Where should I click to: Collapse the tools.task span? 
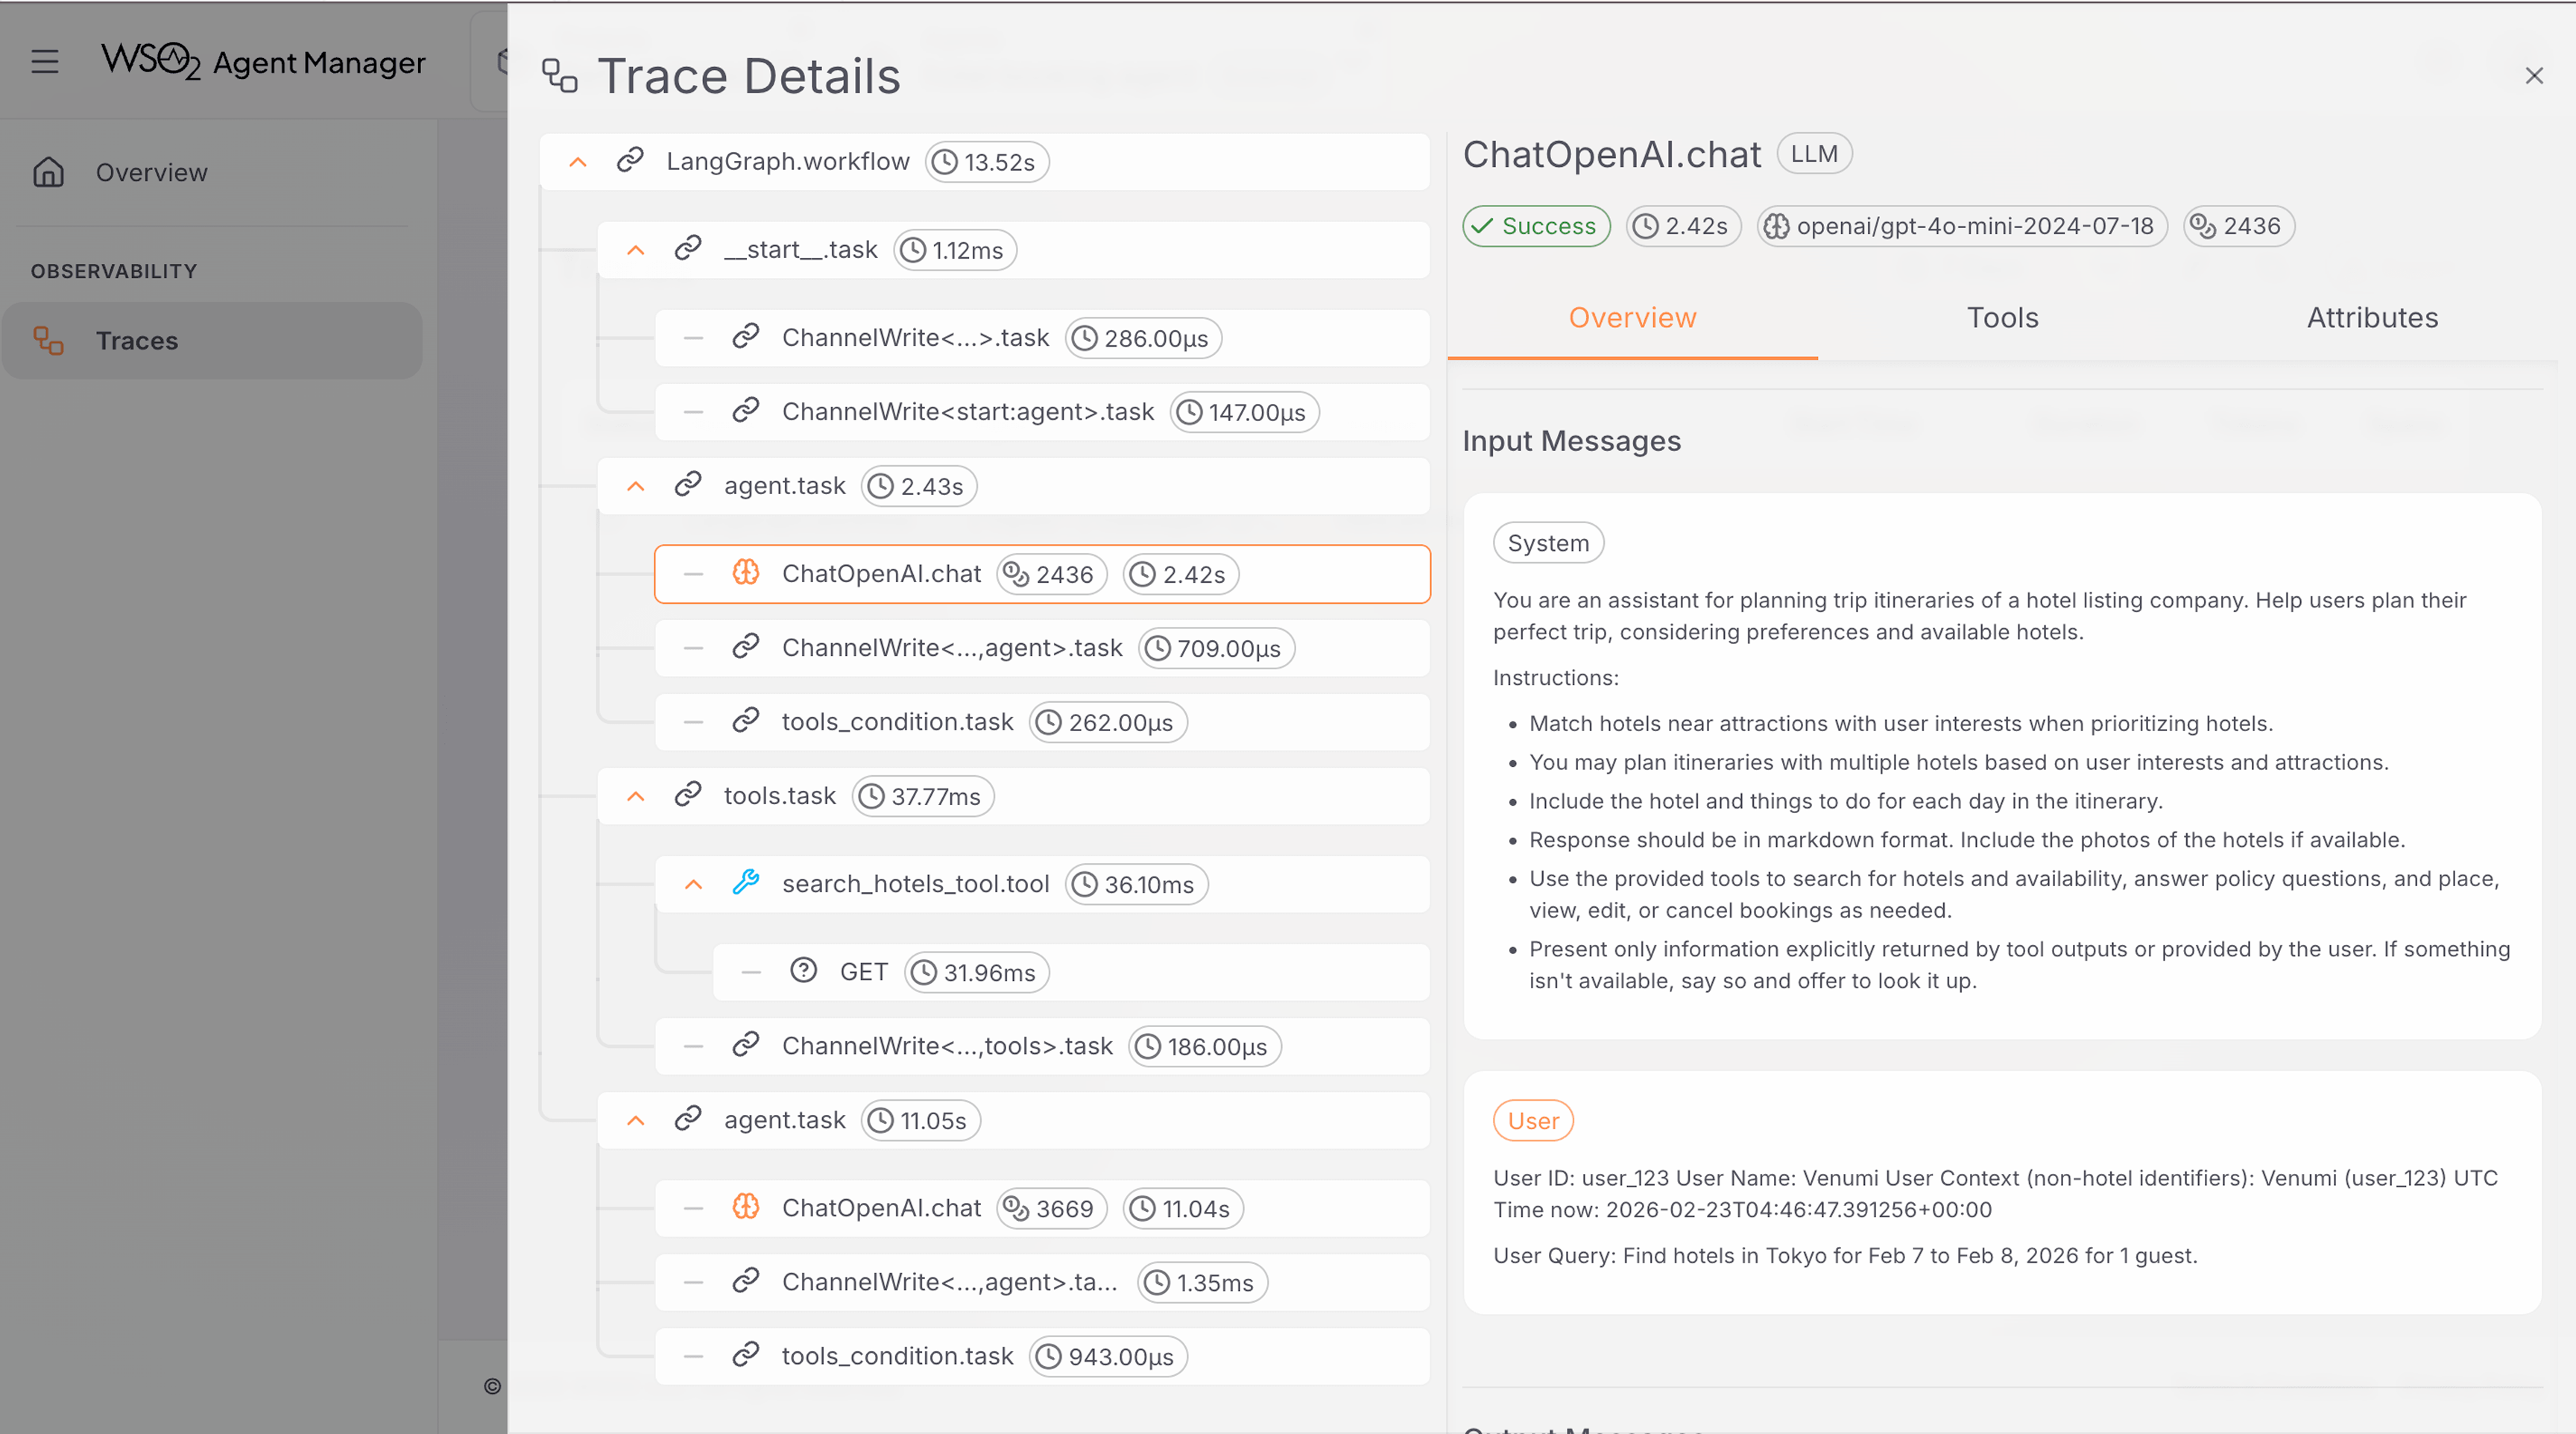click(635, 796)
